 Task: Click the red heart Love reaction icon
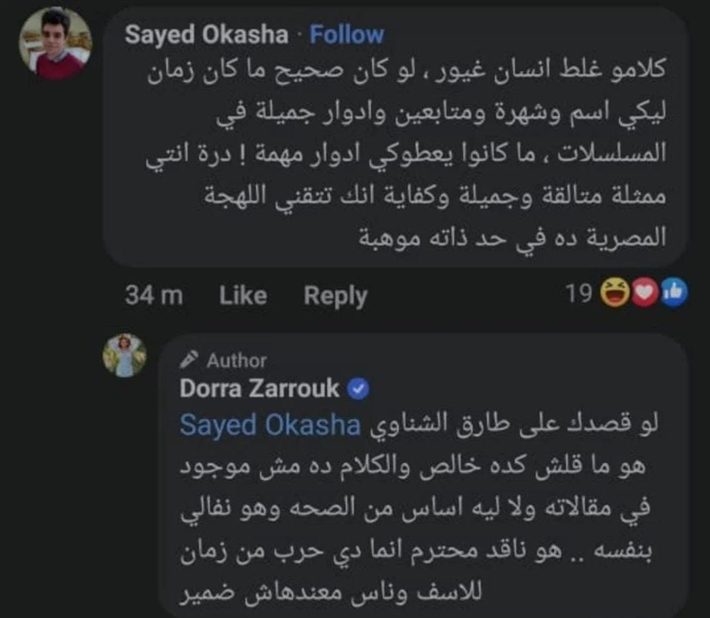coord(645,292)
